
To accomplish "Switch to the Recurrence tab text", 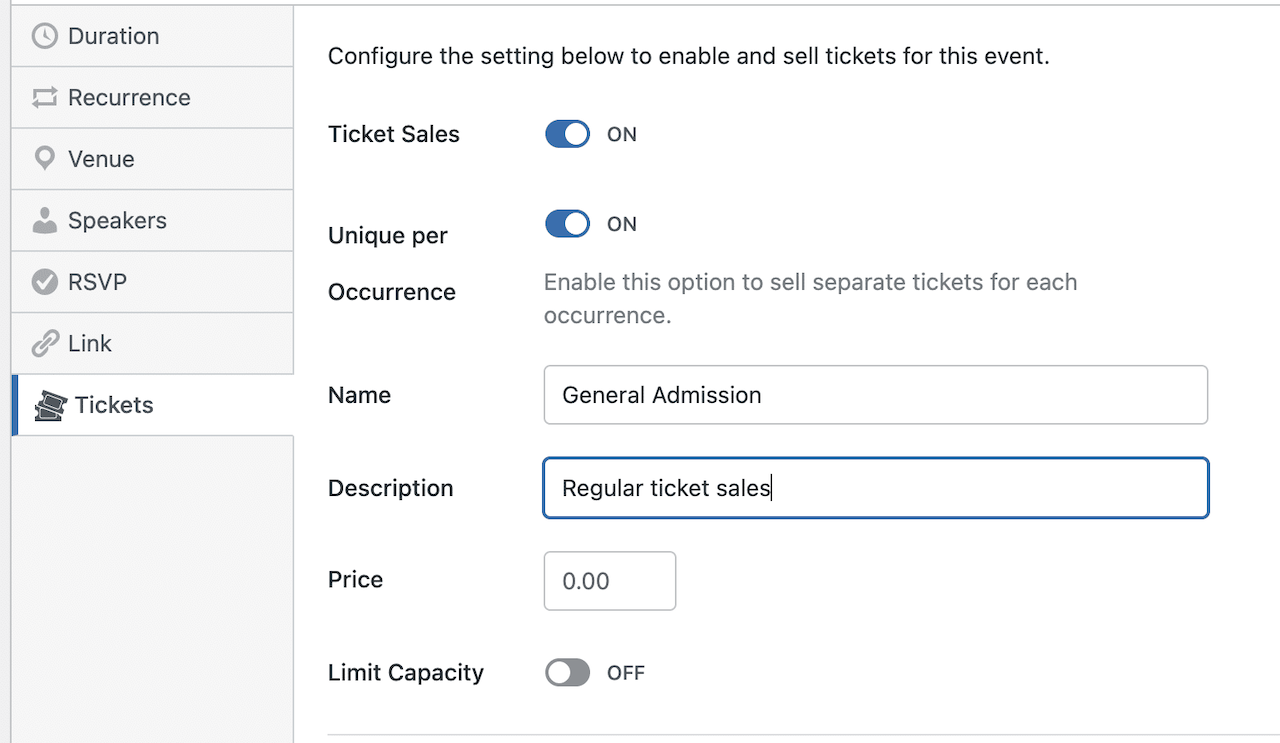I will coord(129,98).
